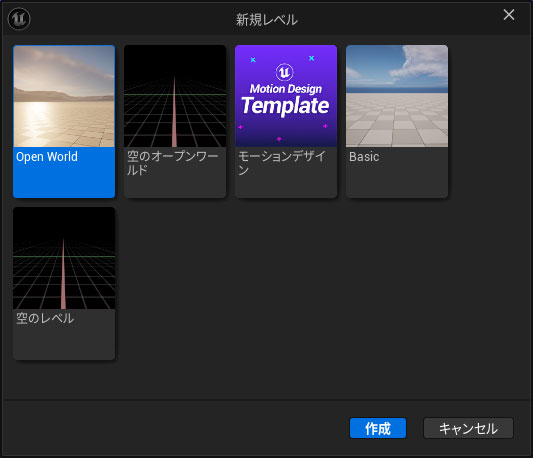Click the word Template in purple thumbnail

(x=285, y=106)
